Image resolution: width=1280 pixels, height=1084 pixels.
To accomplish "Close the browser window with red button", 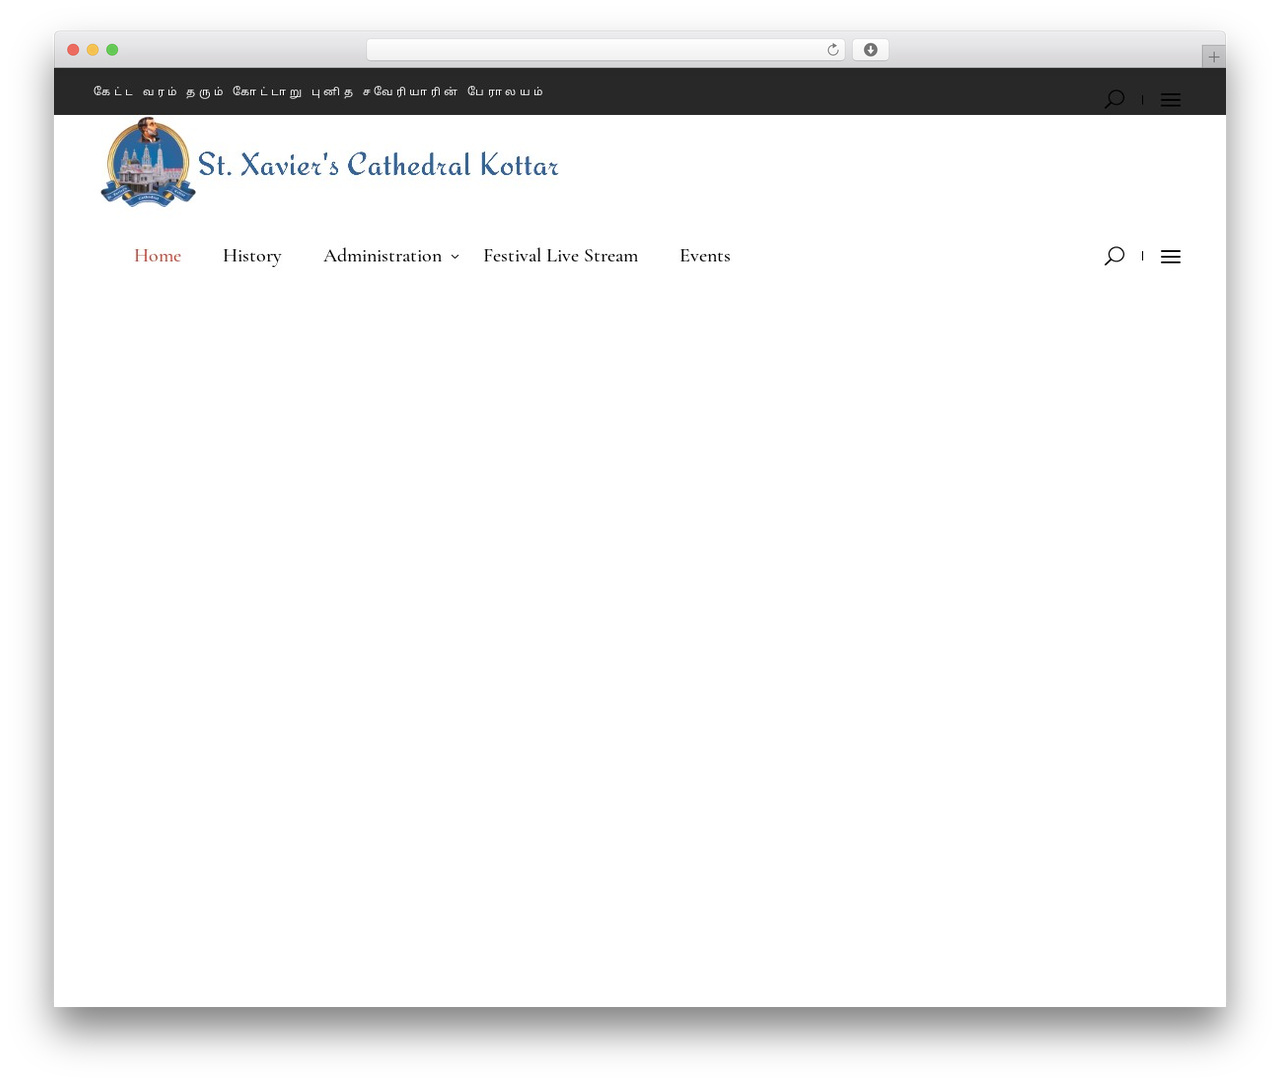I will pyautogui.click(x=73, y=50).
